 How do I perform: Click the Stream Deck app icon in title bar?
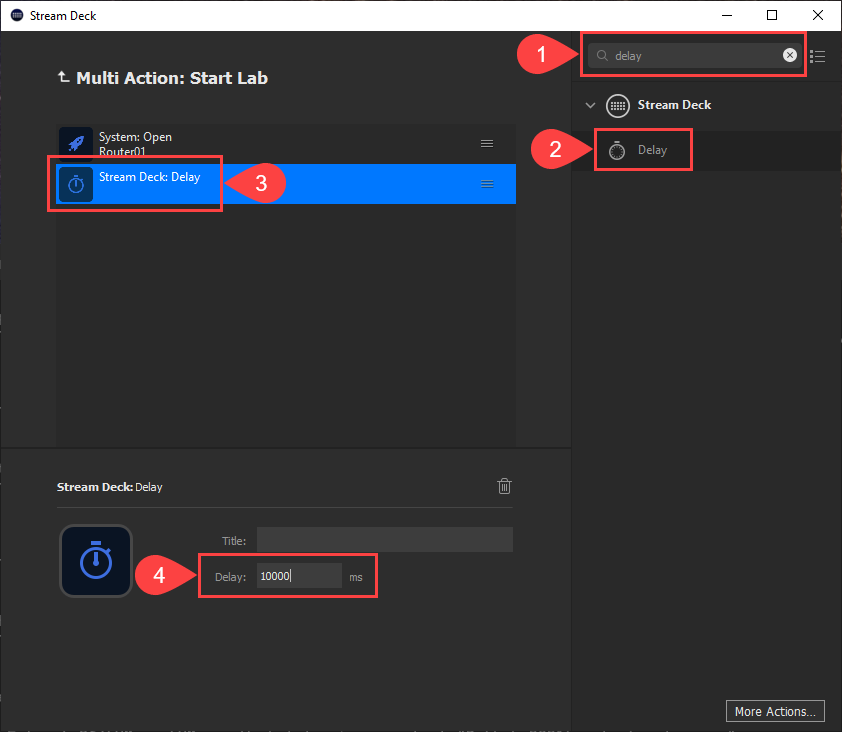[17, 16]
